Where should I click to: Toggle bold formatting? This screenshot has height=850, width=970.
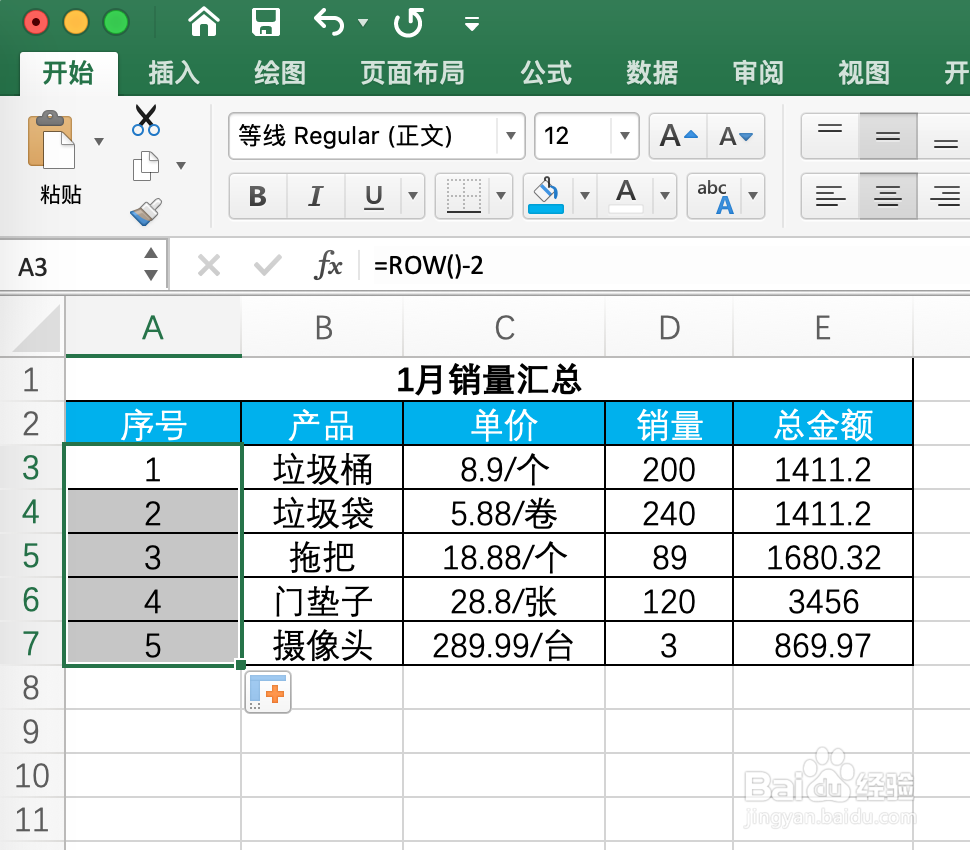pyautogui.click(x=257, y=196)
